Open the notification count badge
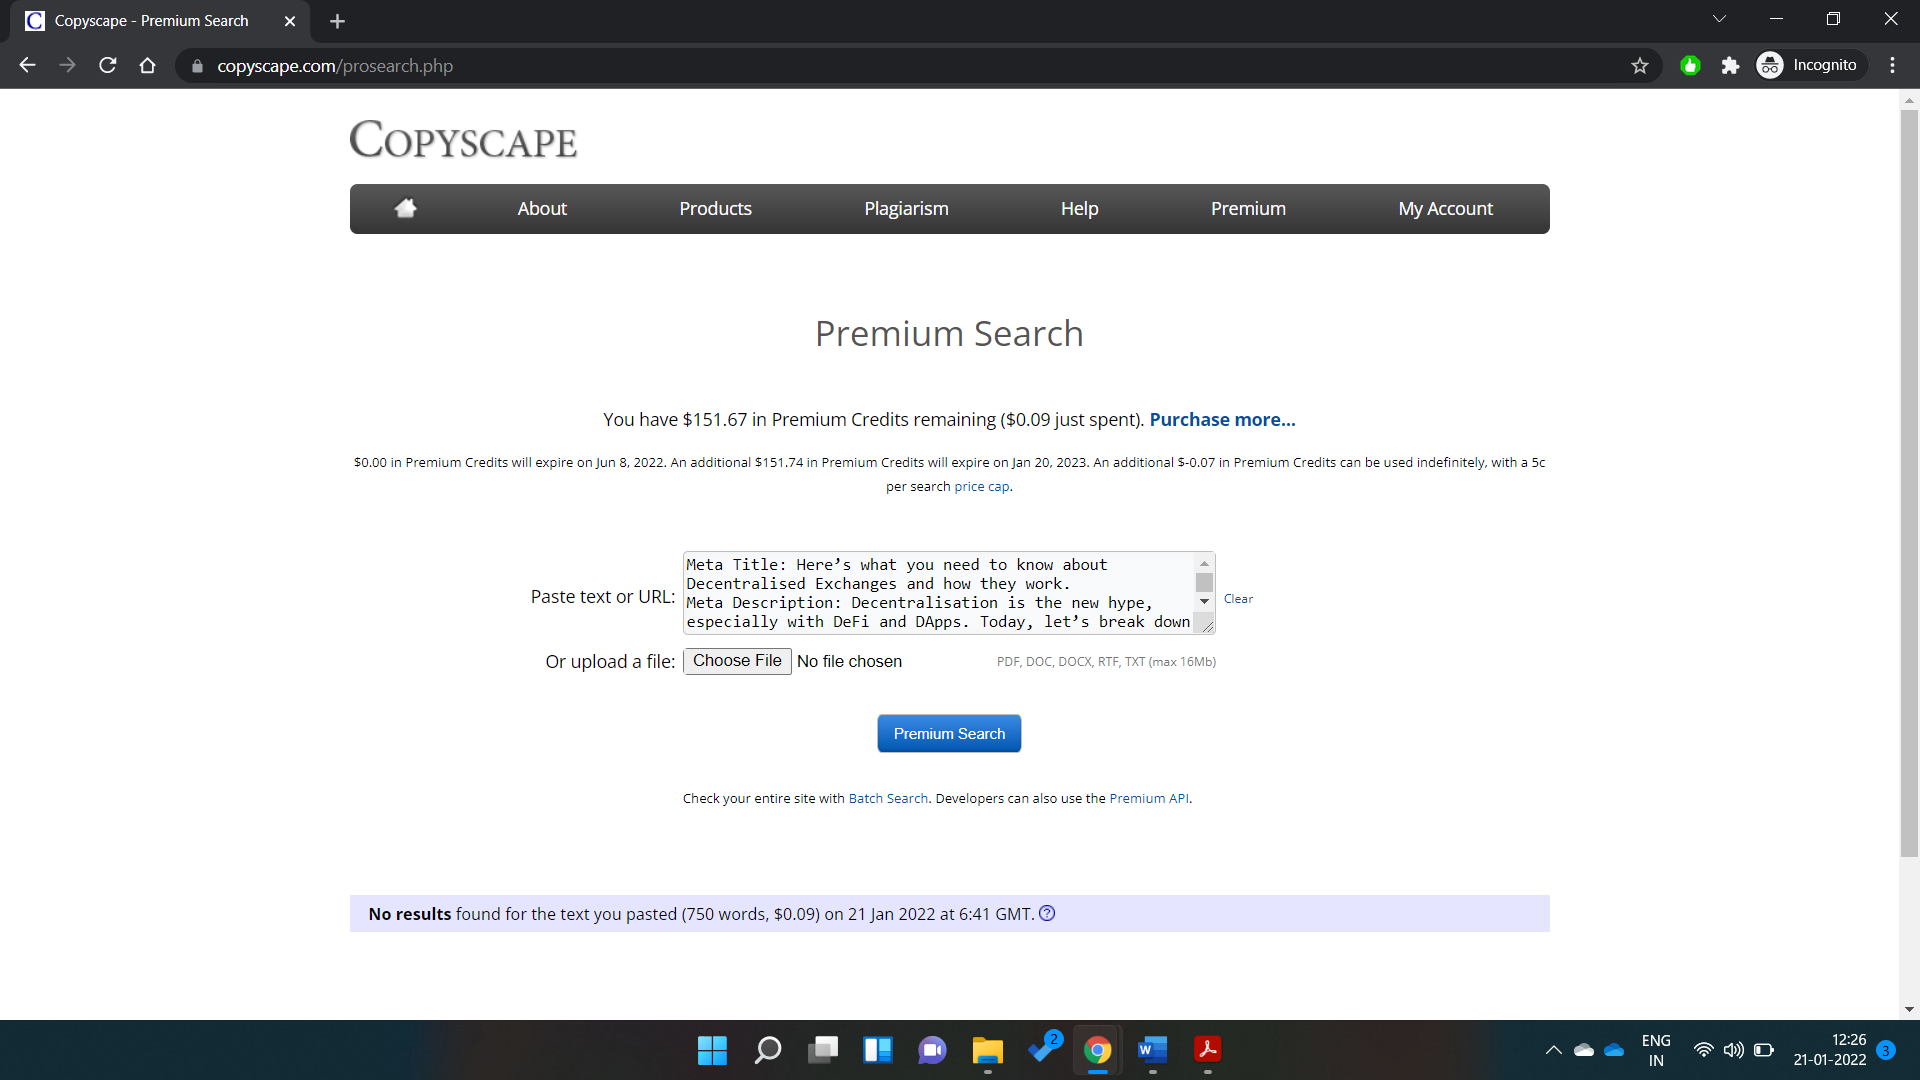The image size is (1920, 1080). pyautogui.click(x=1886, y=1050)
